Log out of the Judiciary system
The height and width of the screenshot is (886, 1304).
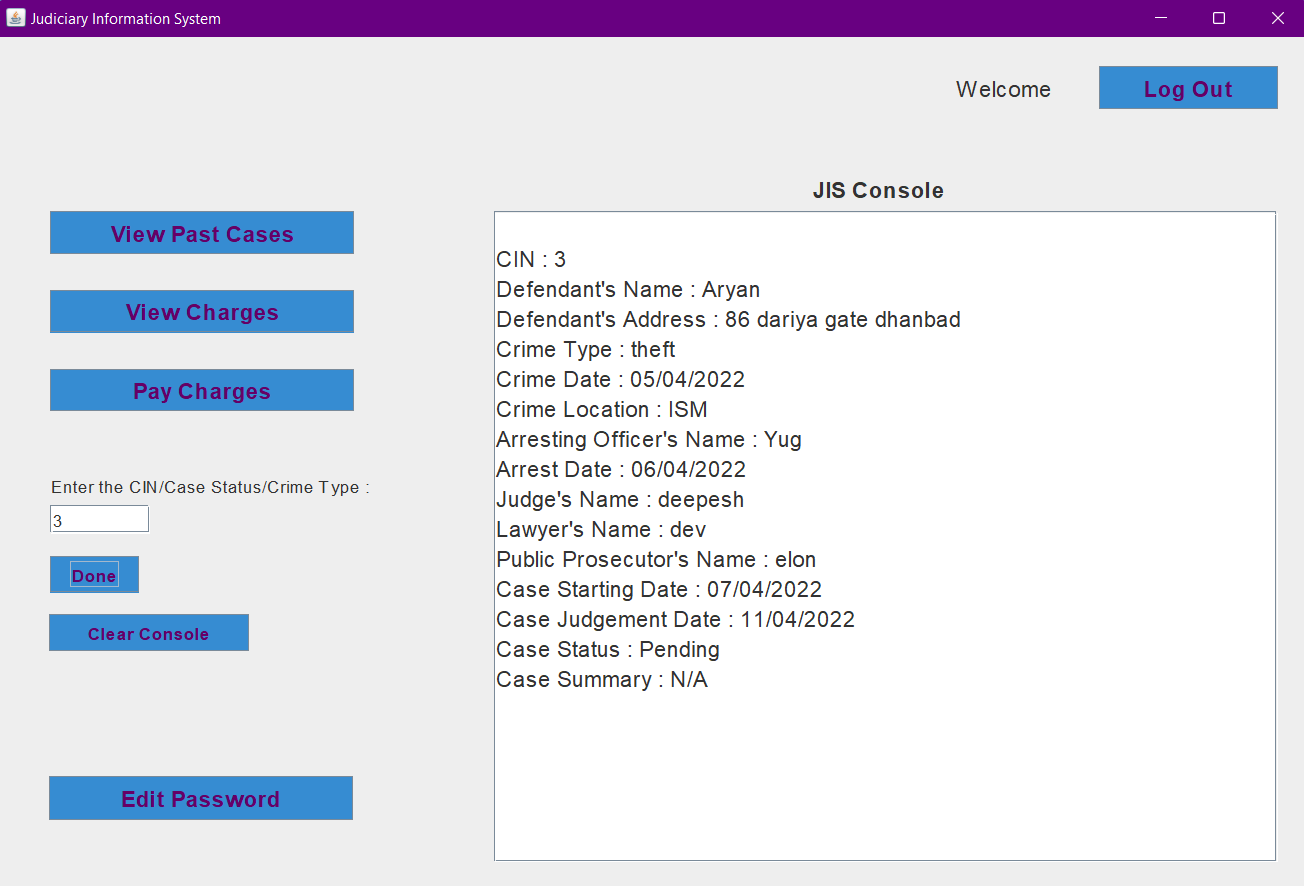pyautogui.click(x=1188, y=88)
